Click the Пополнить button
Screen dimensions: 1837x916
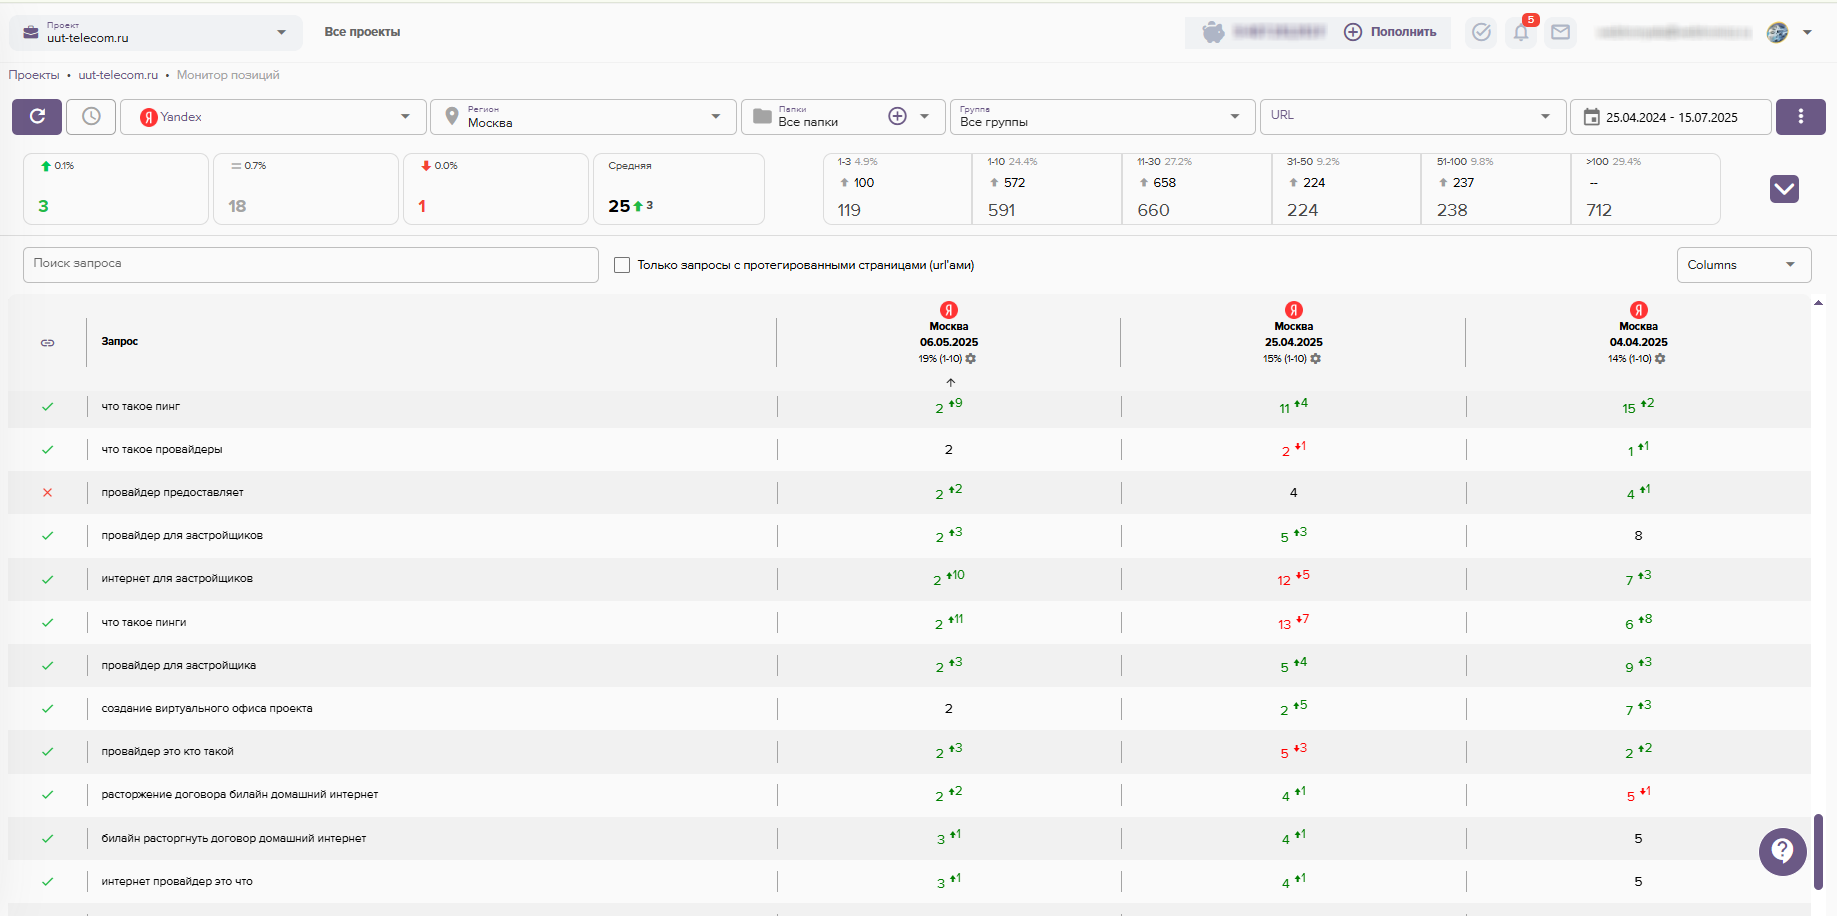tap(1391, 32)
